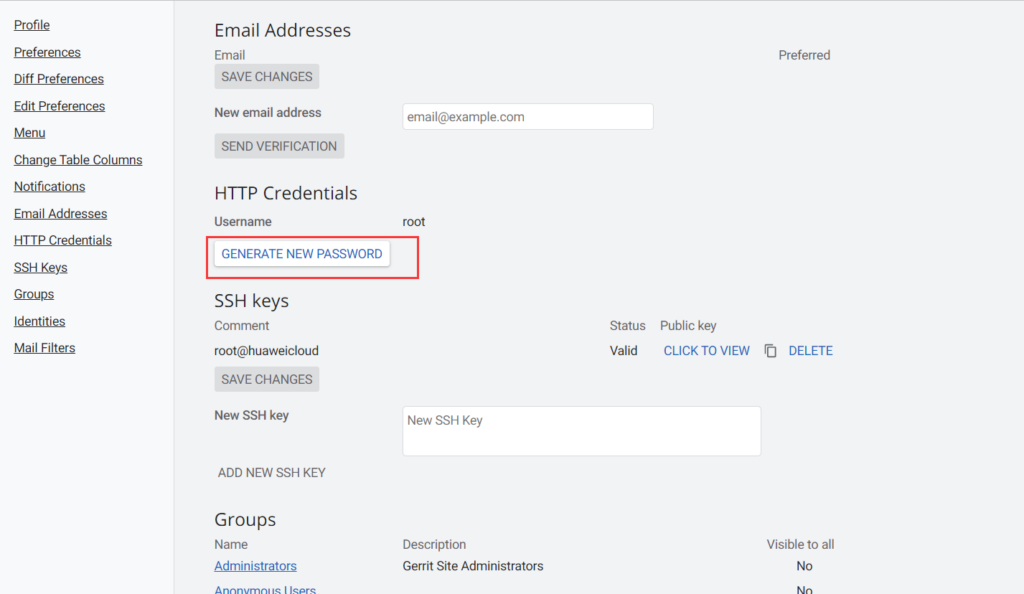Click SAVE CHANGES under SSH keys
The image size is (1024, 594).
pos(266,379)
